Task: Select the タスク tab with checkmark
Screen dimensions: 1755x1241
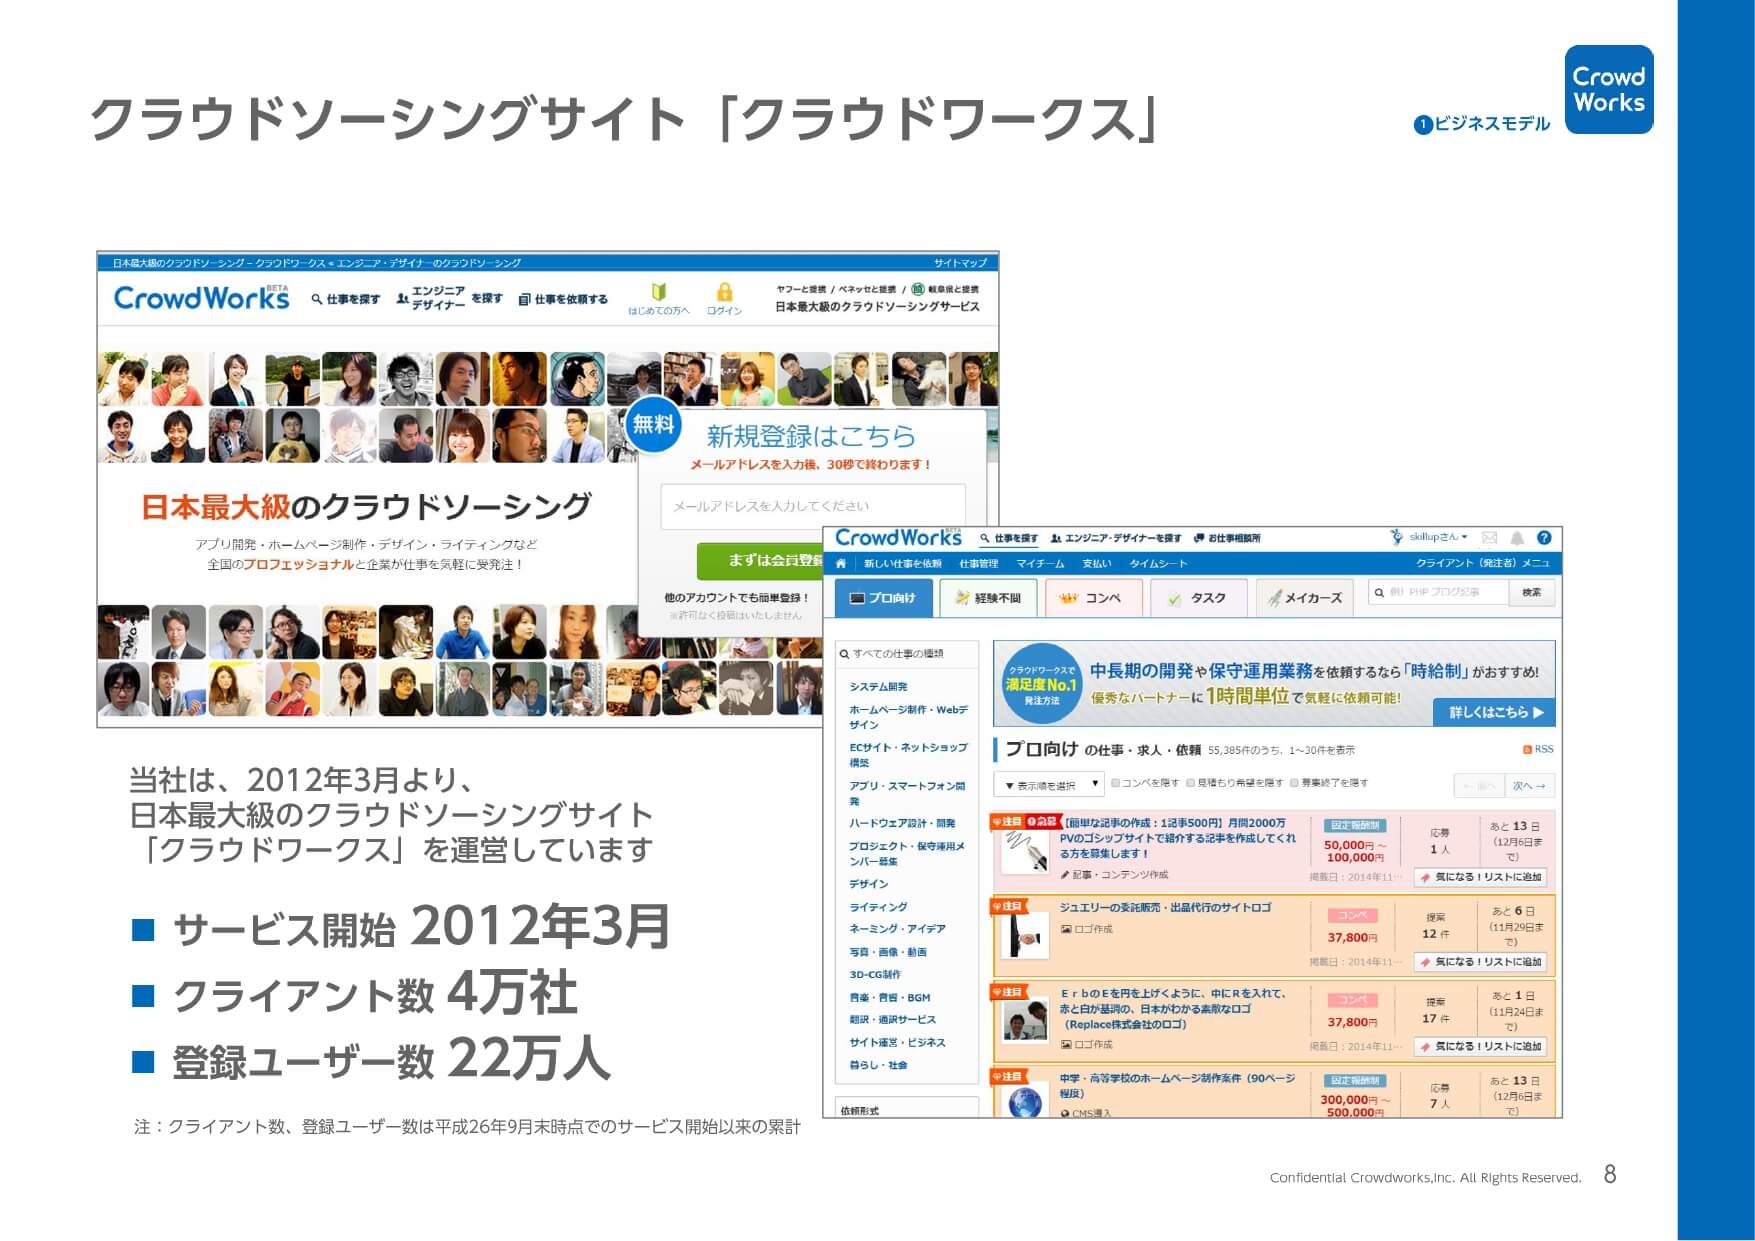Action: [1198, 598]
